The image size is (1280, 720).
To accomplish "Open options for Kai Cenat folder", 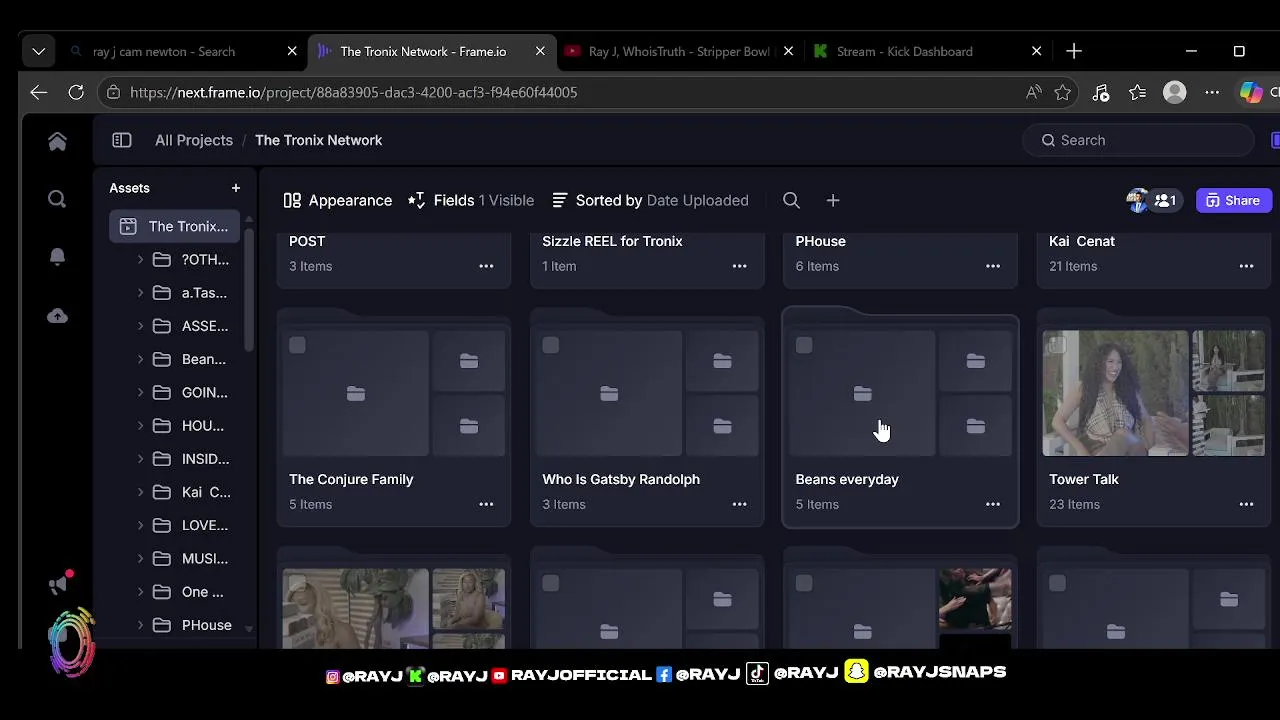I will [1246, 266].
